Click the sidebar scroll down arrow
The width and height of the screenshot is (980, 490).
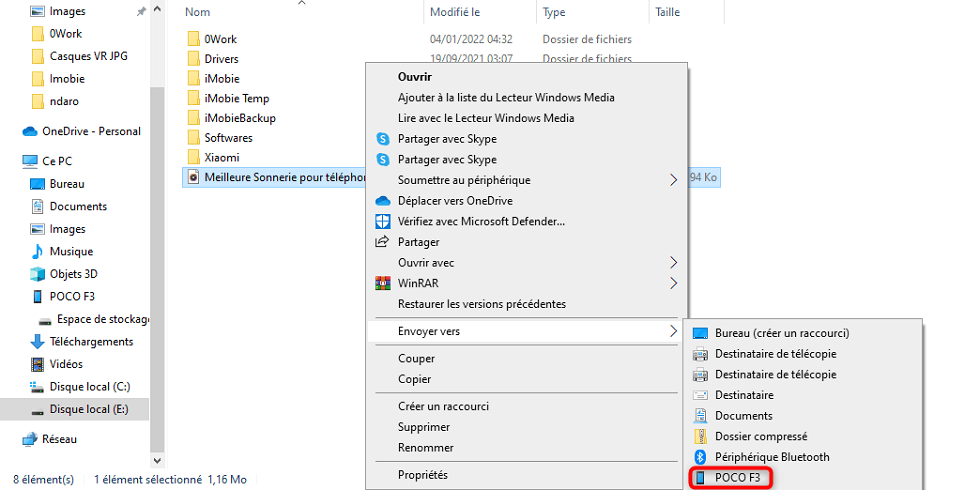157,460
